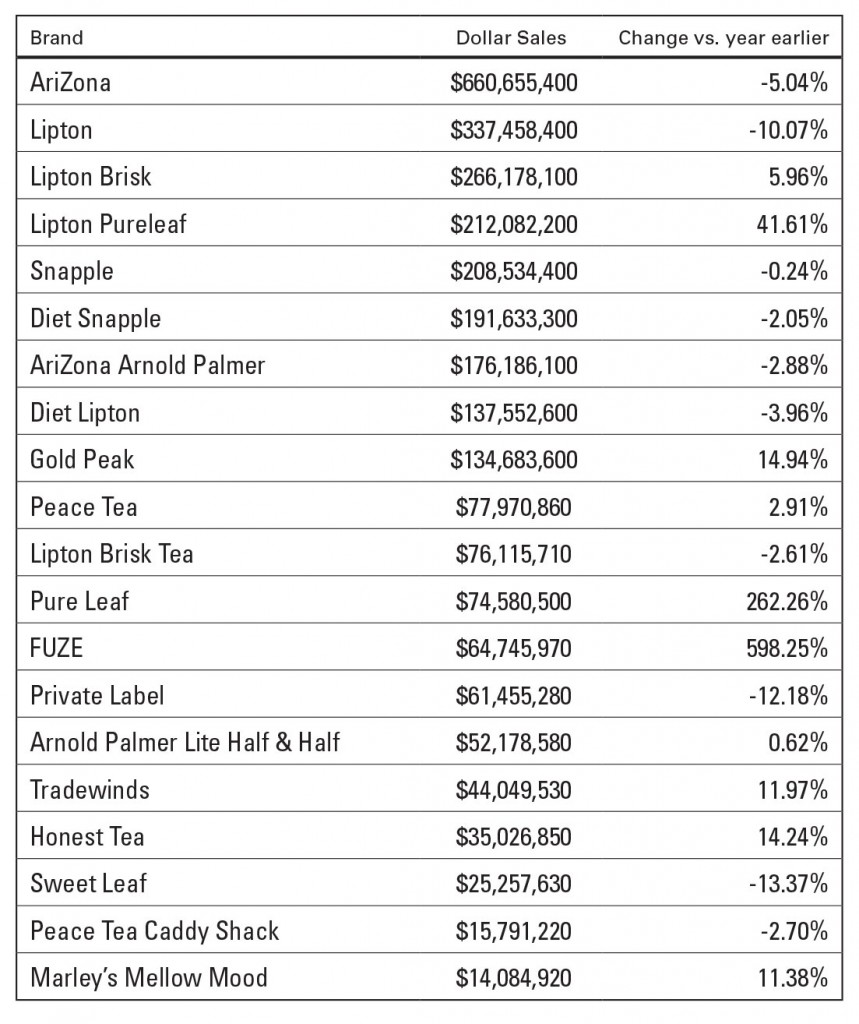
Task: Select the Tradewinds brand cell
Action: 90,790
